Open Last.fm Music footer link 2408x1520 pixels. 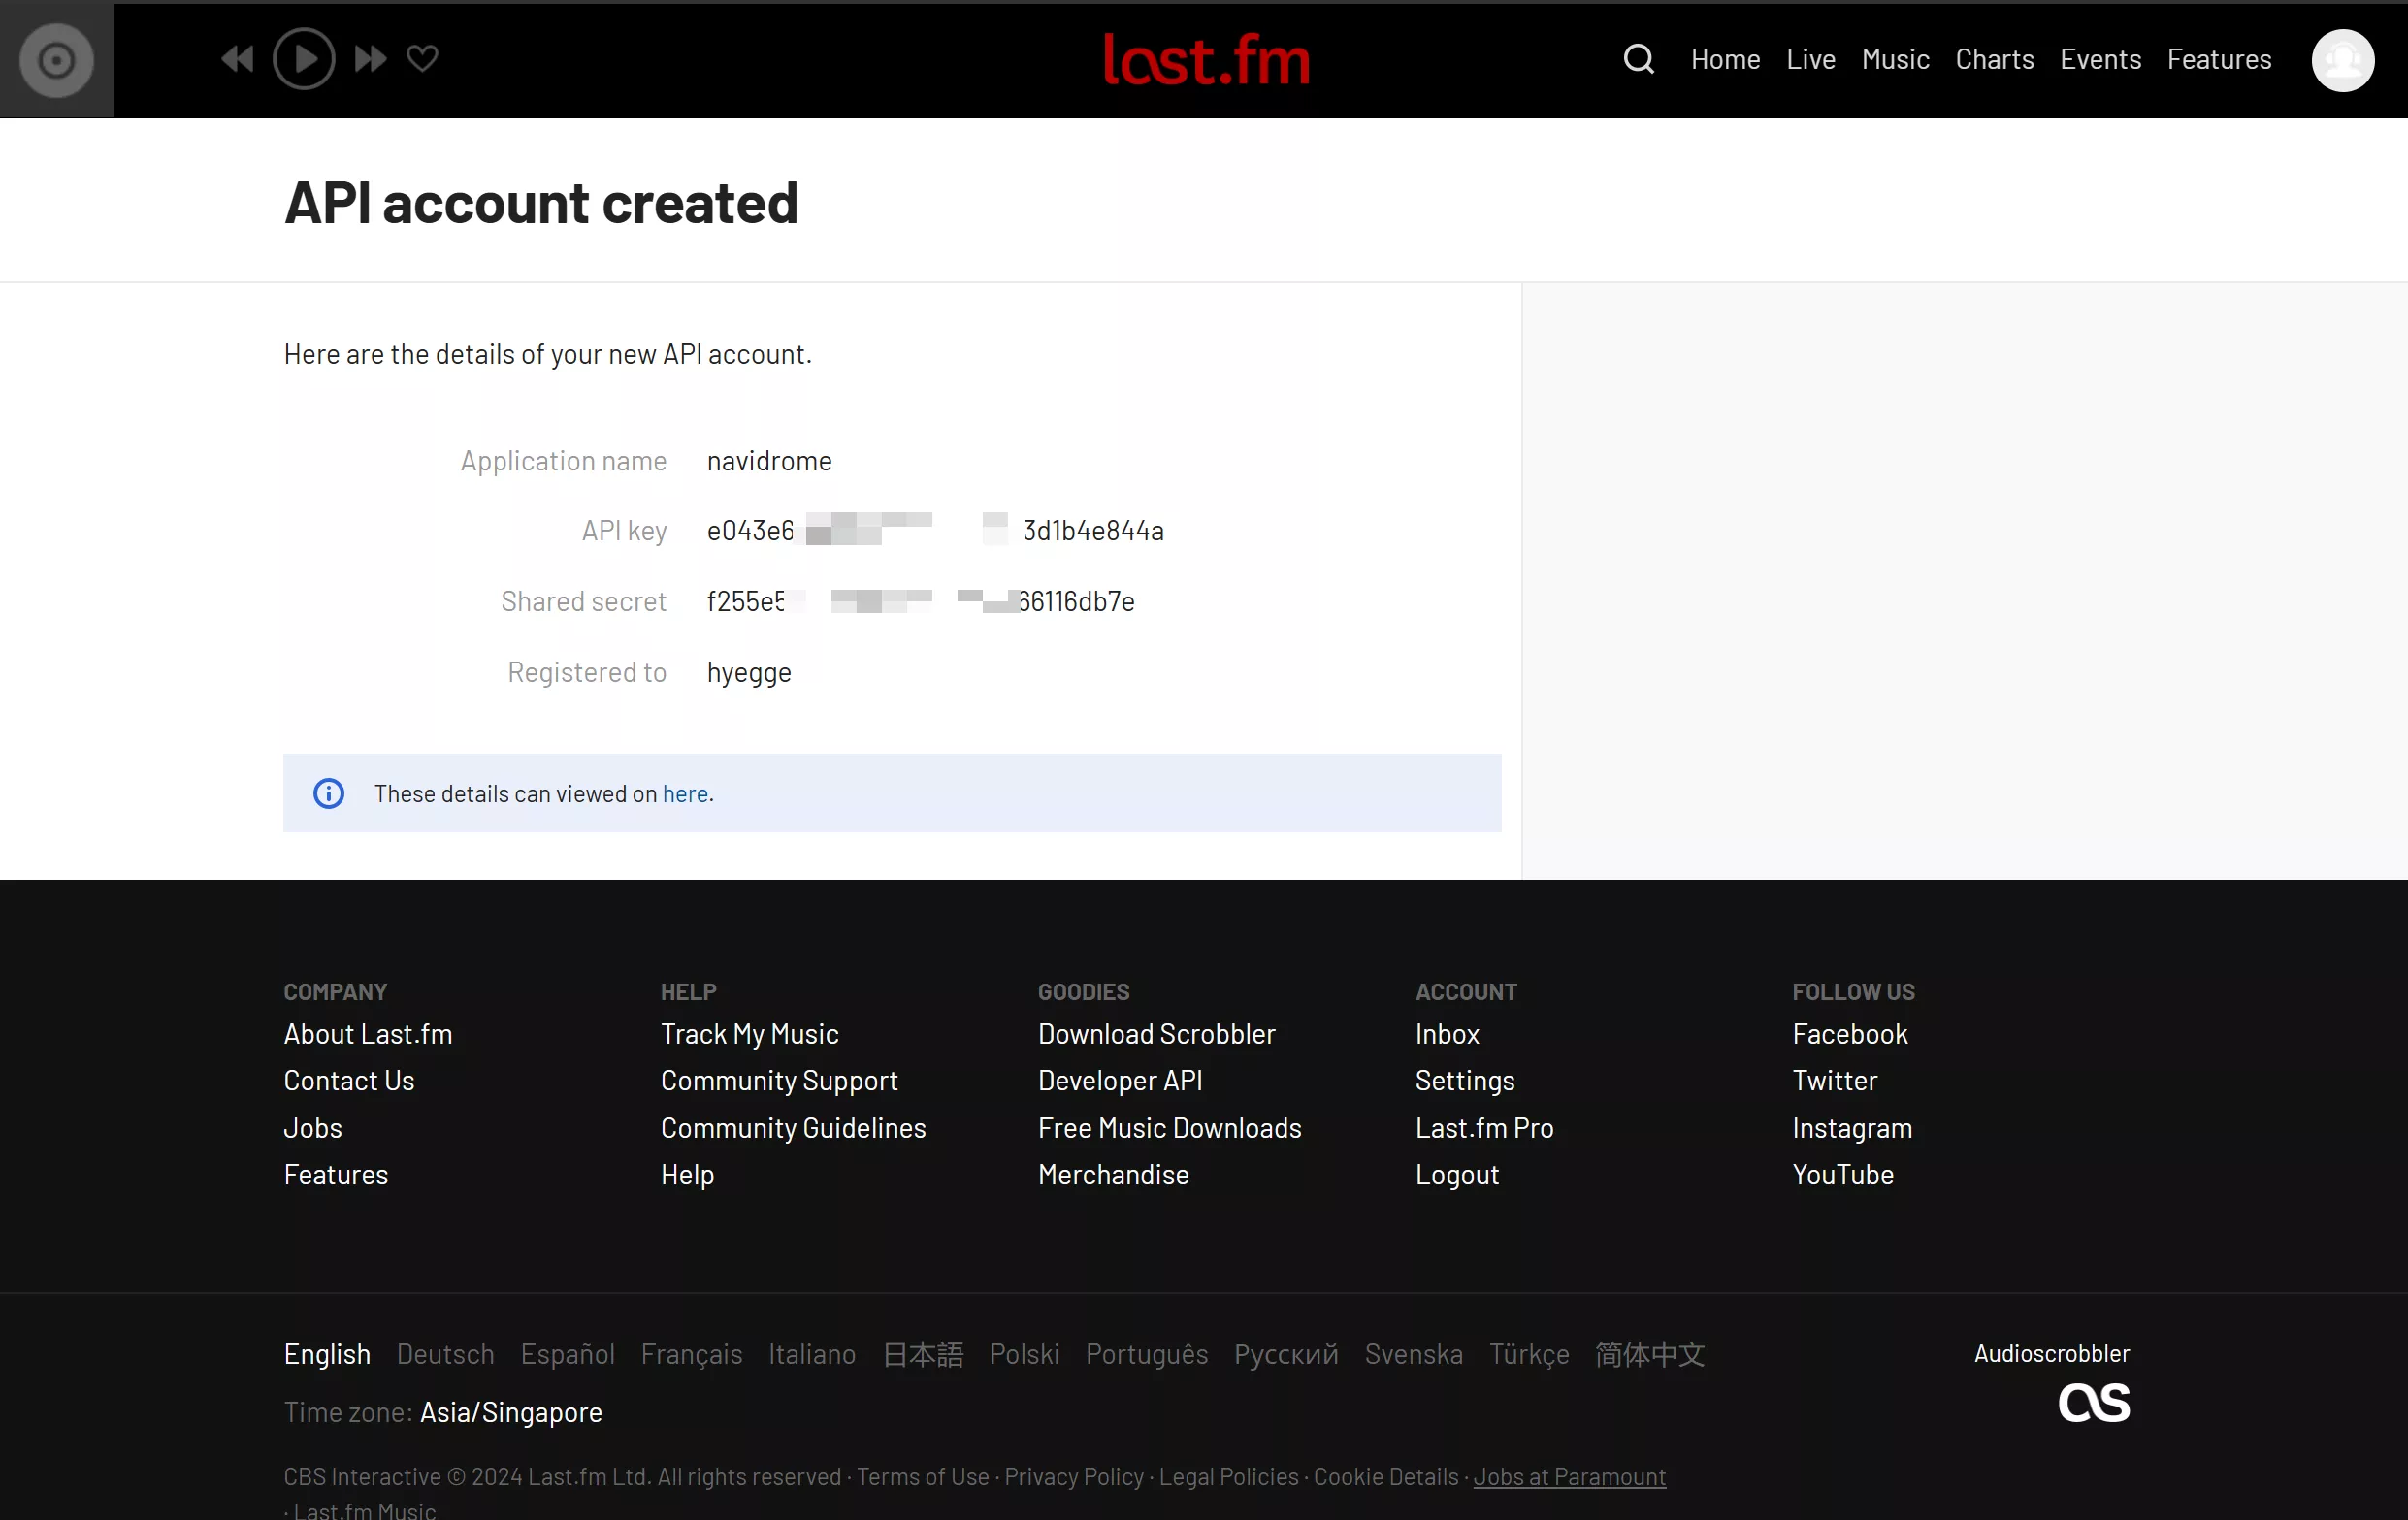(365, 1509)
